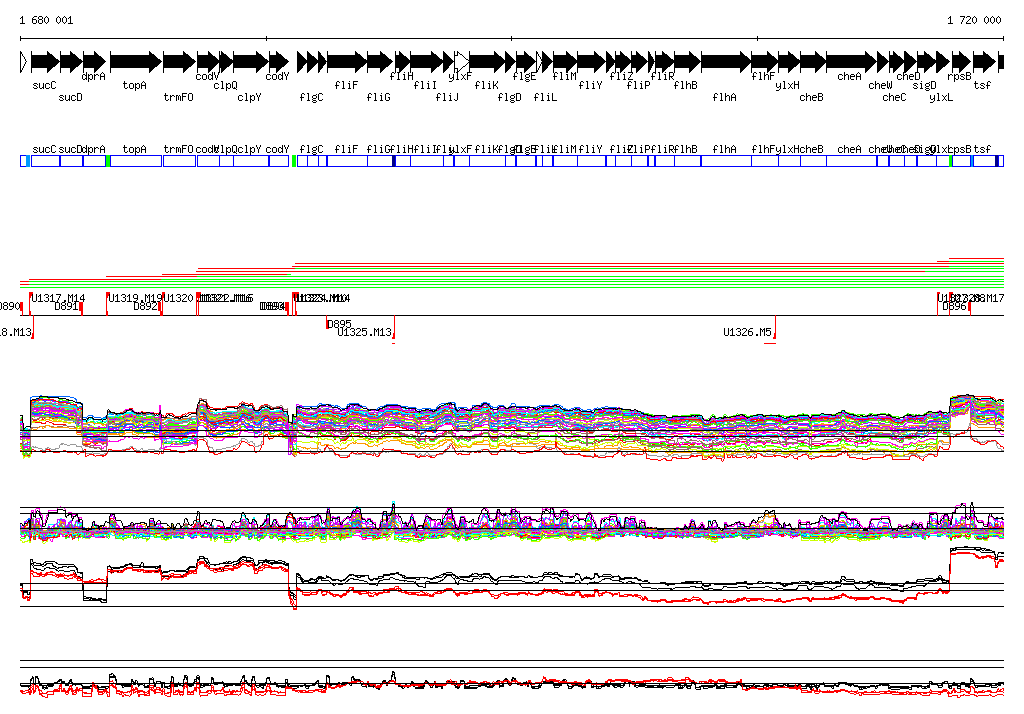The width and height of the screenshot is (1024, 714).
Task: Click the sucD gene arrow
Action: (x=71, y=62)
